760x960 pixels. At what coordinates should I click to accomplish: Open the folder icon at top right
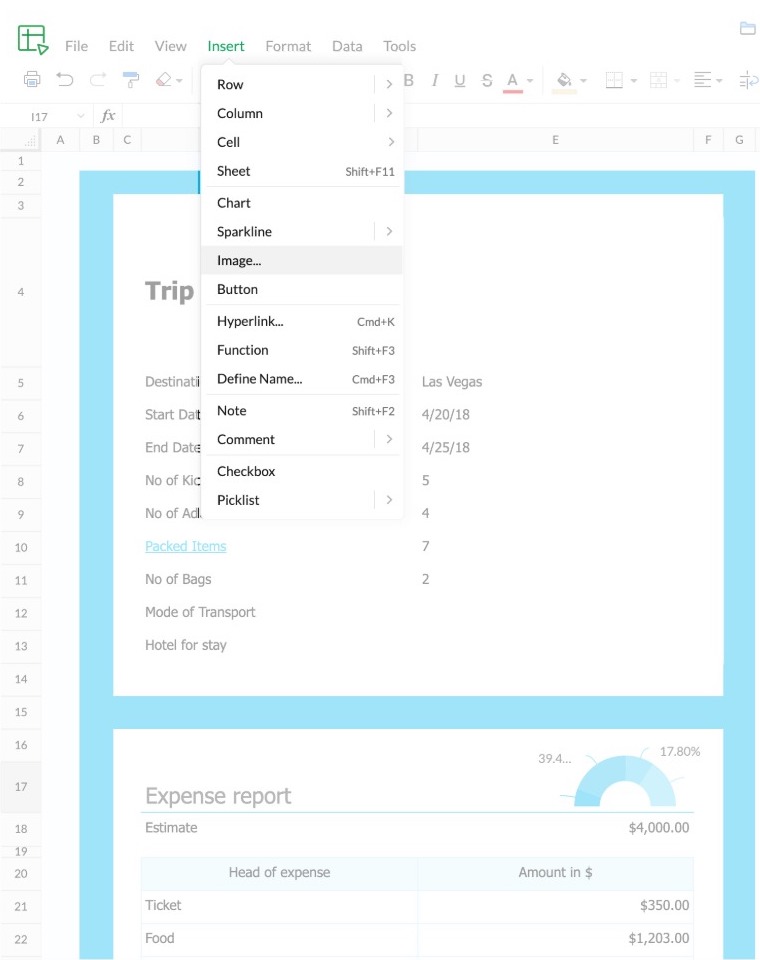click(747, 28)
